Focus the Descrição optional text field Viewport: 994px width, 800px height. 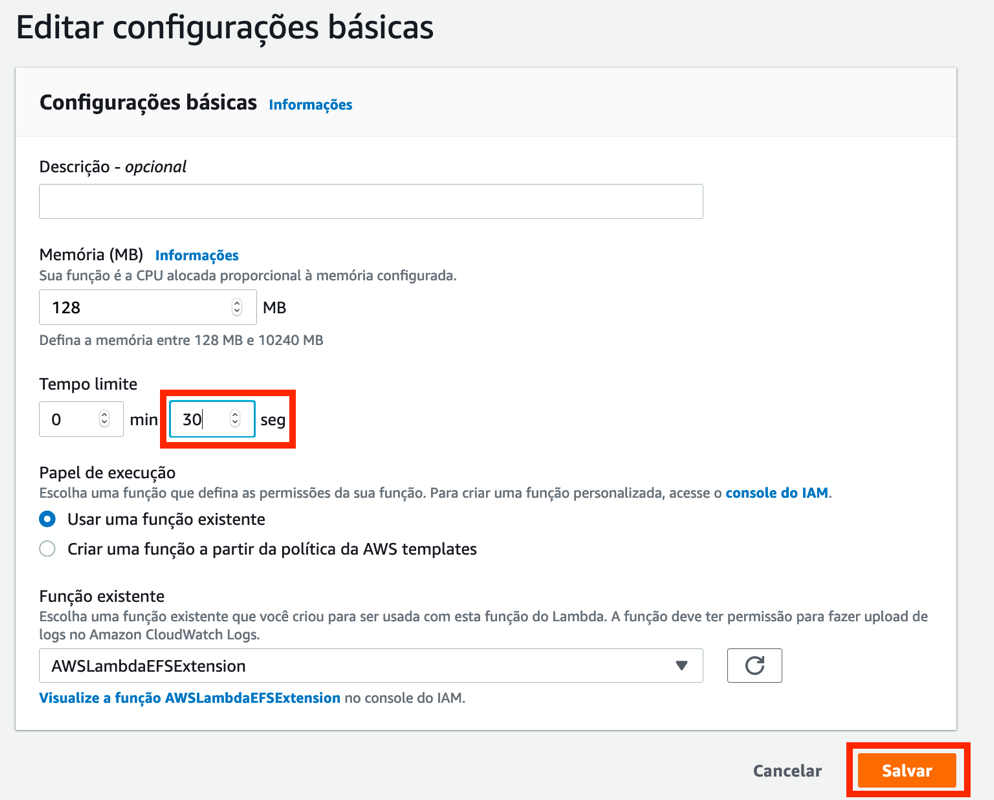[371, 202]
